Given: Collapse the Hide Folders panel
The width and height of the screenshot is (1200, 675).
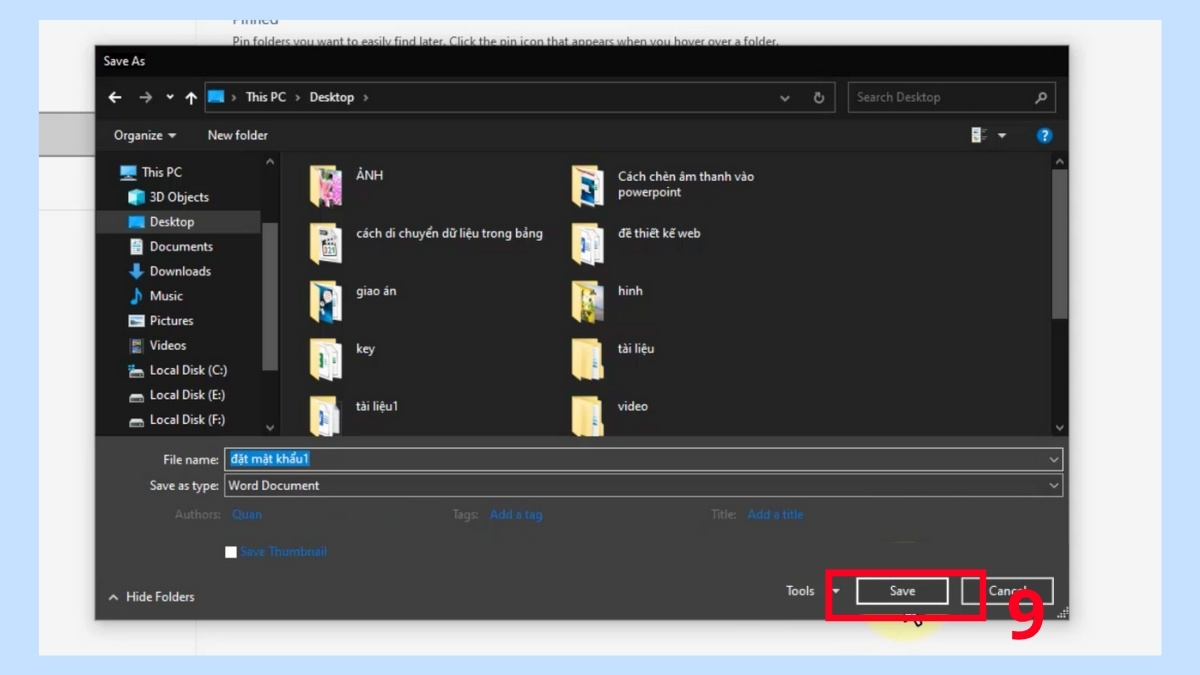Looking at the screenshot, I should pyautogui.click(x=151, y=597).
